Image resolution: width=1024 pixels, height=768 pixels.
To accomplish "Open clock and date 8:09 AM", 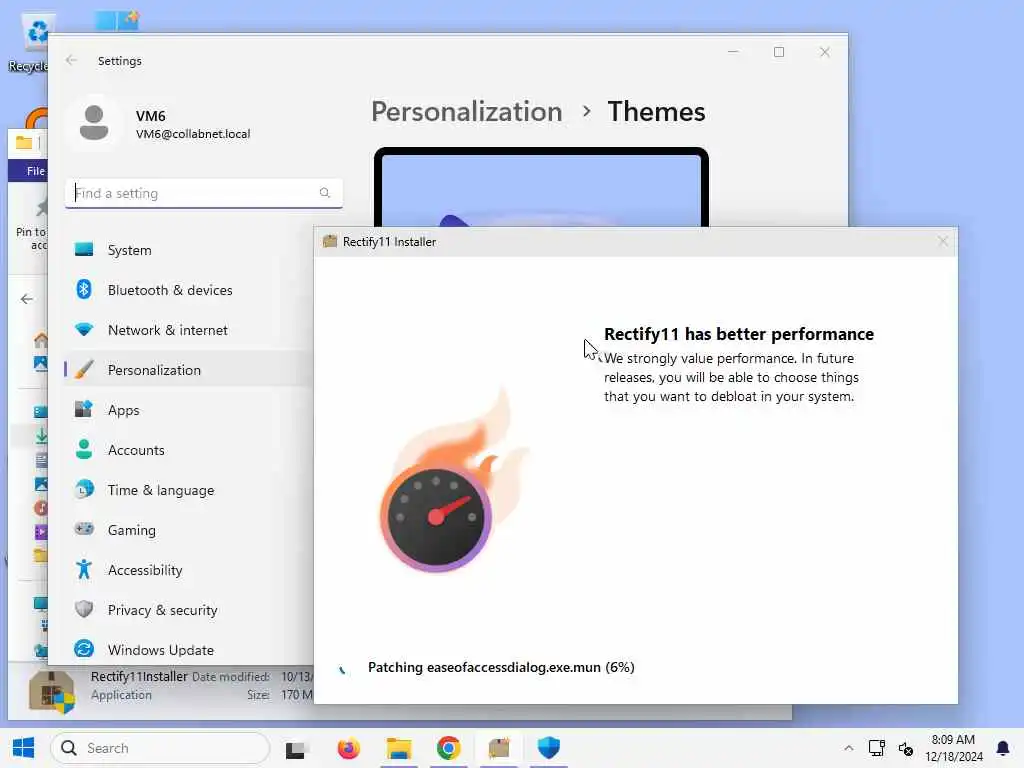I will pyautogui.click(x=953, y=748).
